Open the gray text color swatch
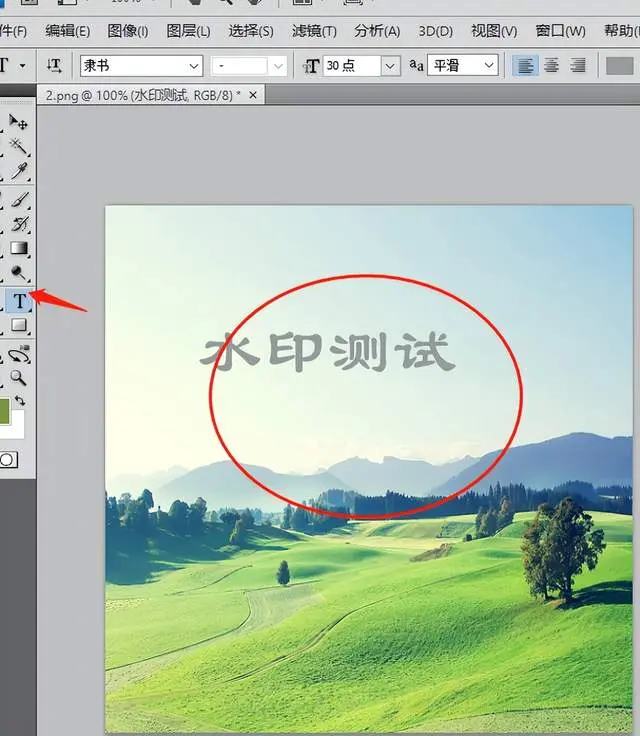Screen dimensions: 640x736 (x=619, y=66)
